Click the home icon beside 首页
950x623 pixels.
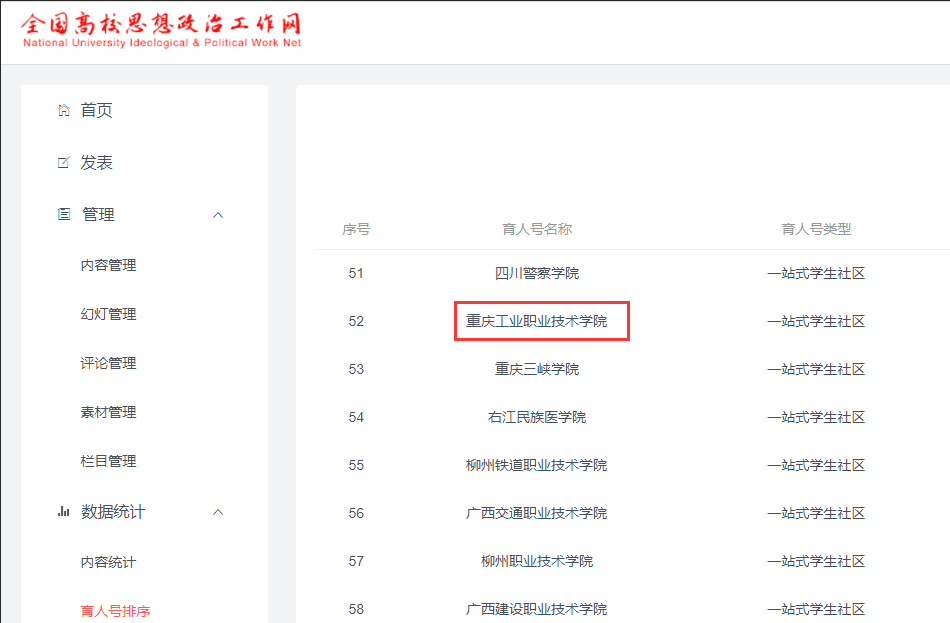point(64,110)
